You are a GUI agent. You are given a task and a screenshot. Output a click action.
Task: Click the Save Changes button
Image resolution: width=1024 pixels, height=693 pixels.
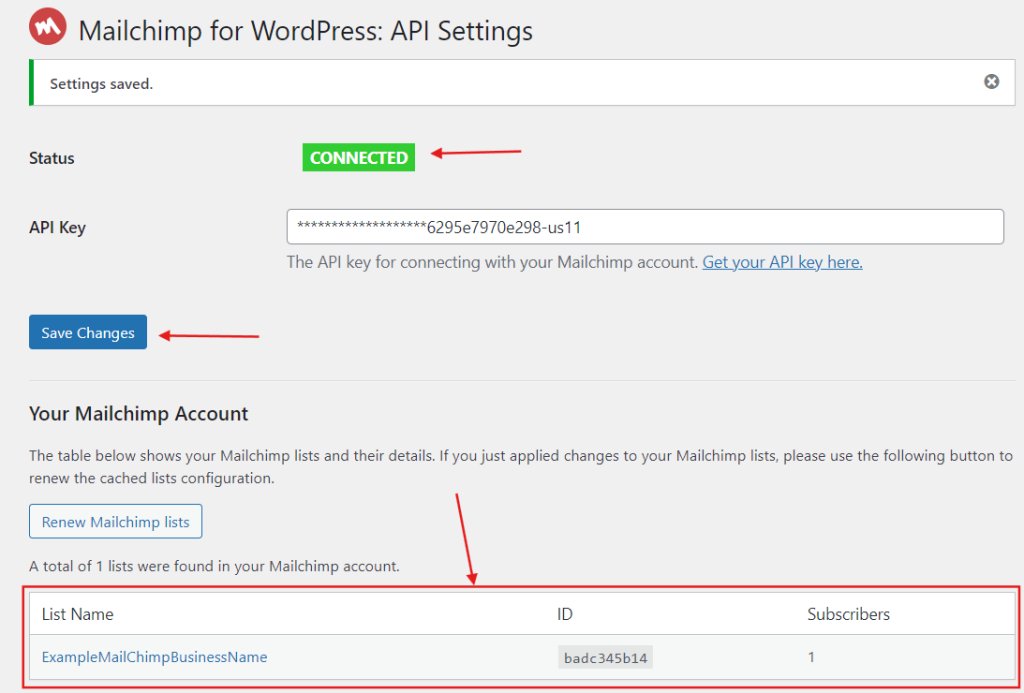[x=88, y=332]
